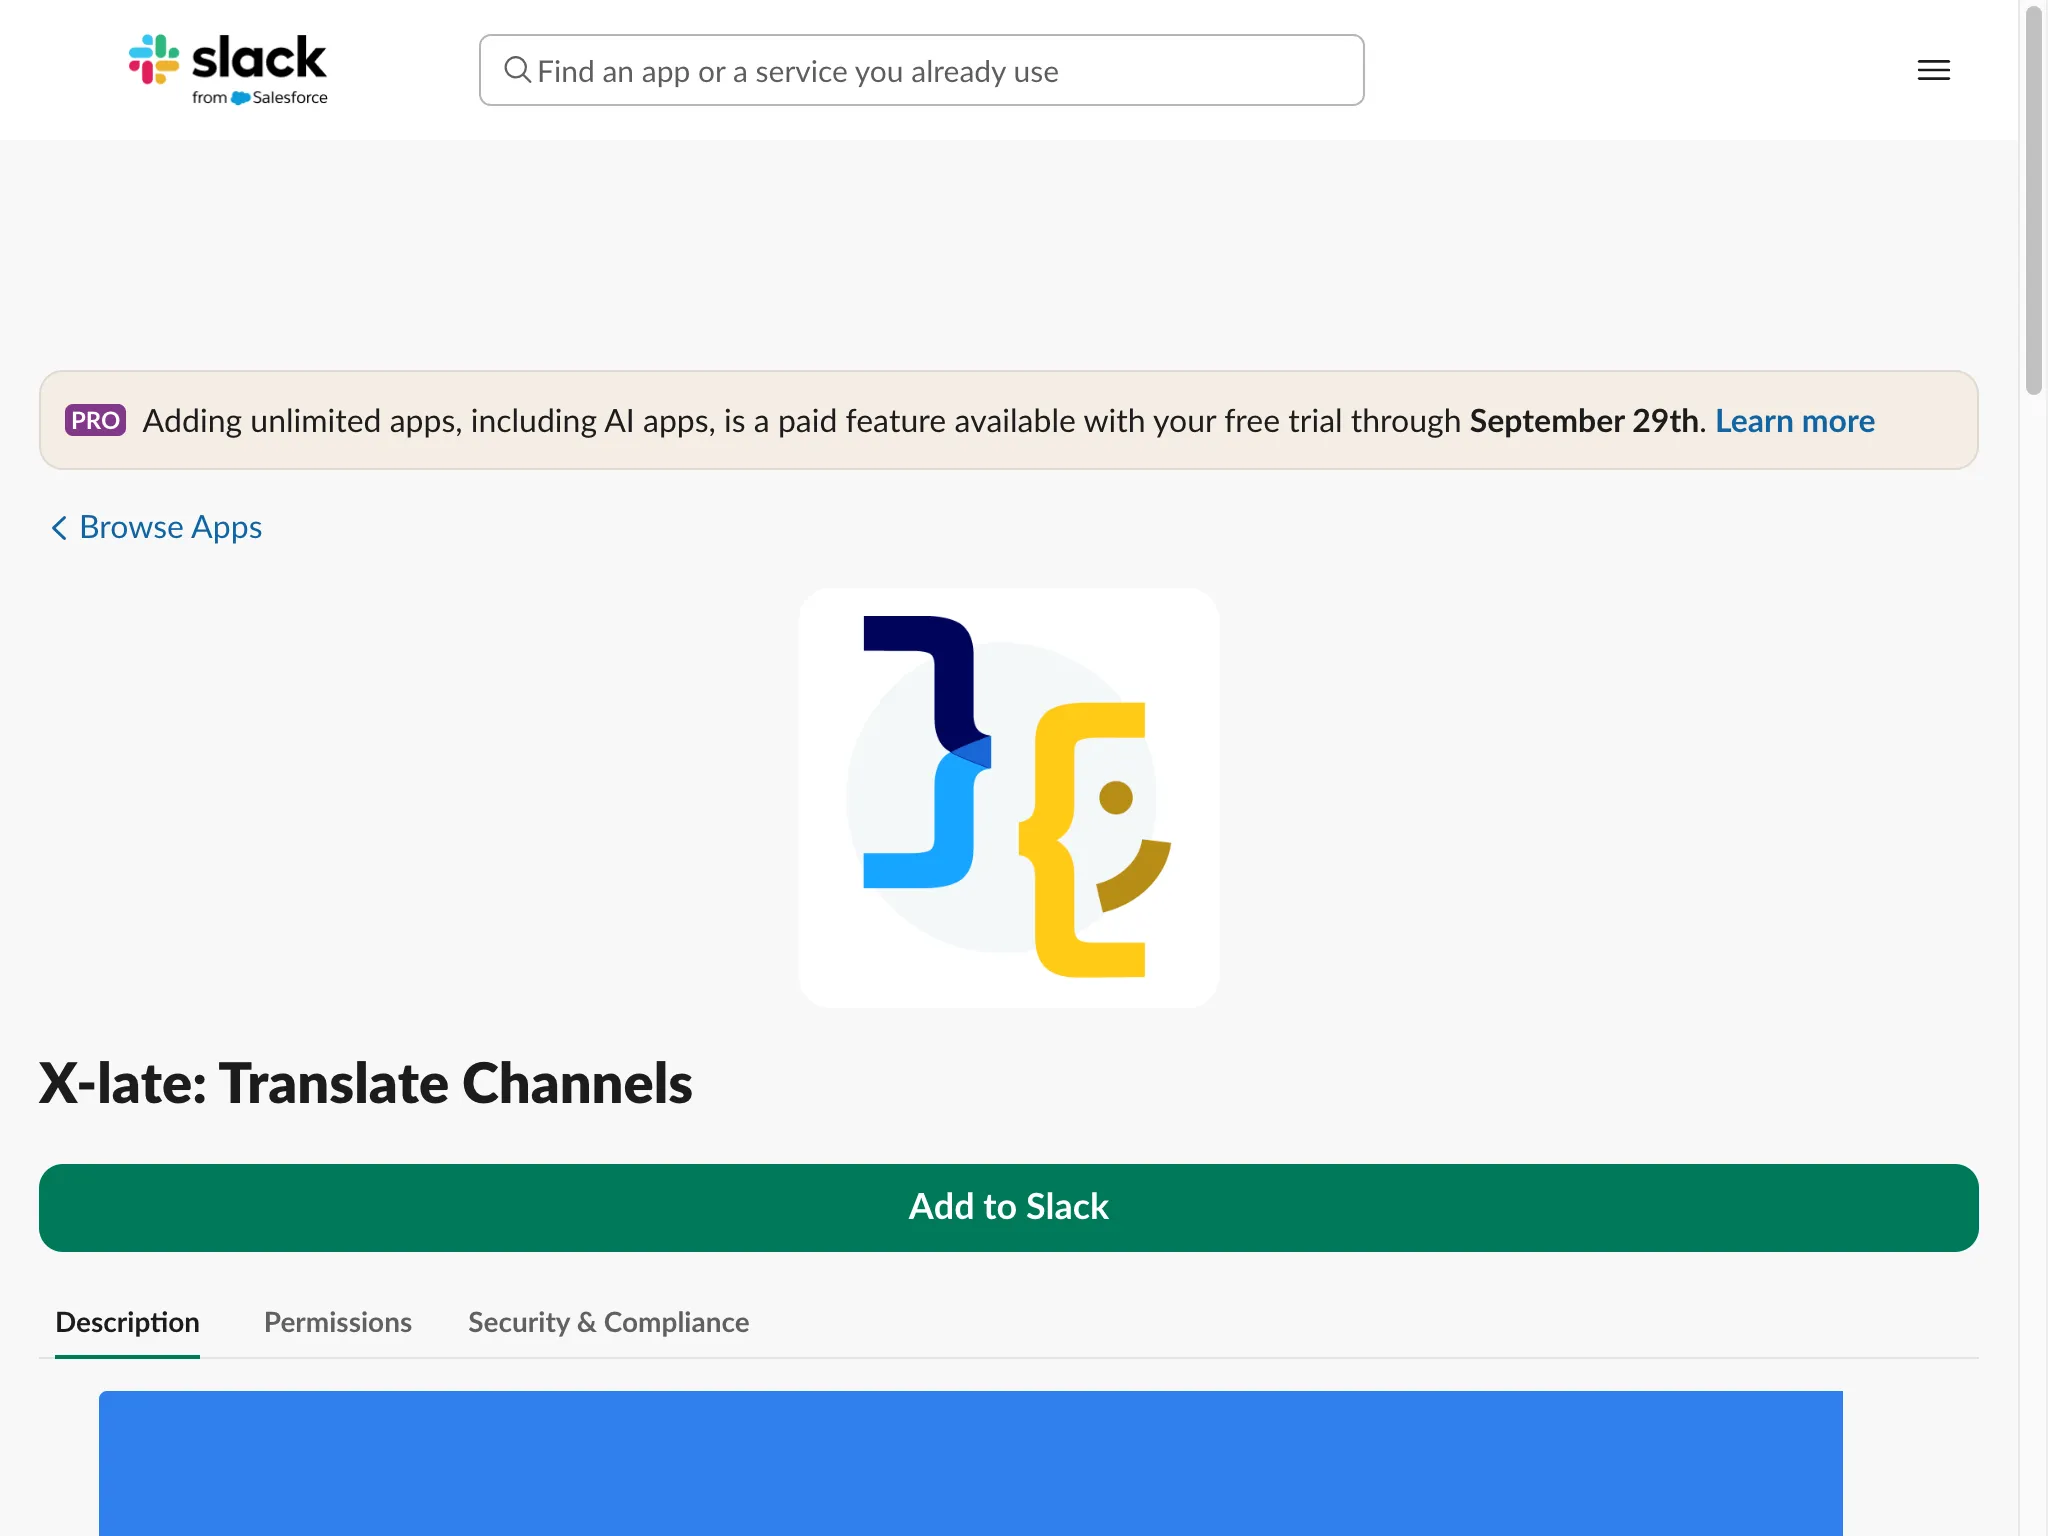This screenshot has width=2048, height=1536.
Task: Go back to Browse Apps
Action: click(x=157, y=527)
